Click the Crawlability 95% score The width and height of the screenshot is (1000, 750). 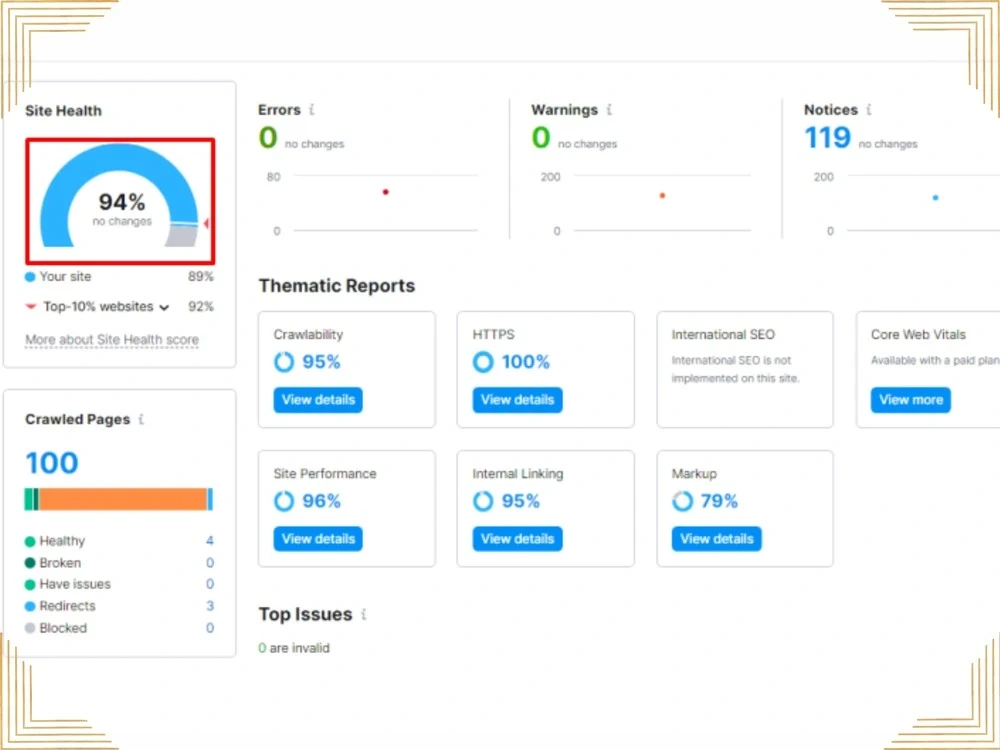321,362
